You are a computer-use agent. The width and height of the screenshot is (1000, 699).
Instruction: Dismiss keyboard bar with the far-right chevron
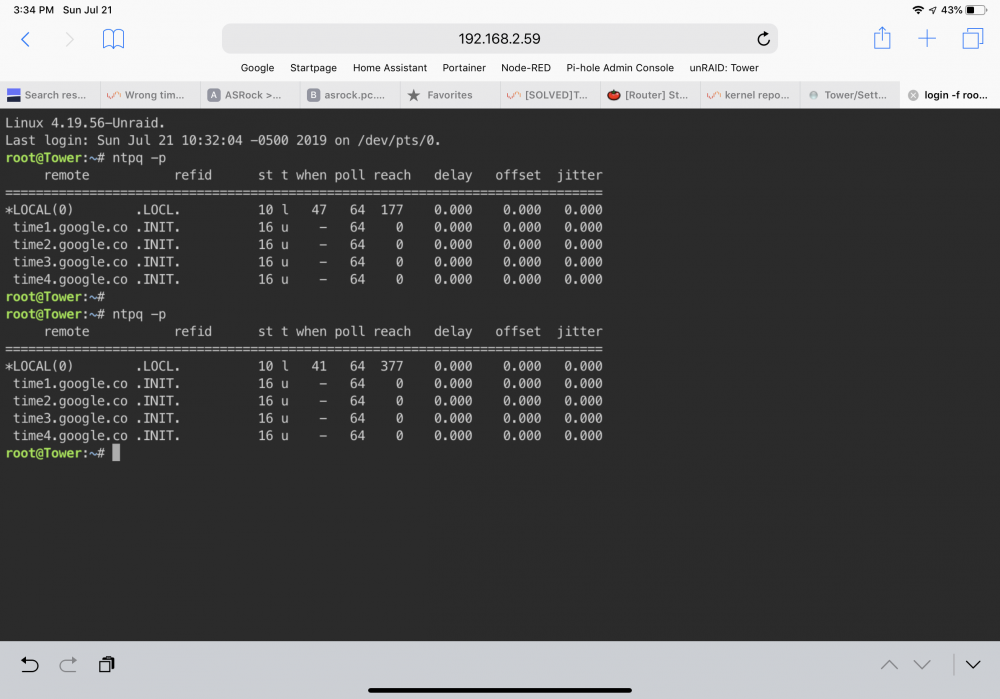[973, 665]
